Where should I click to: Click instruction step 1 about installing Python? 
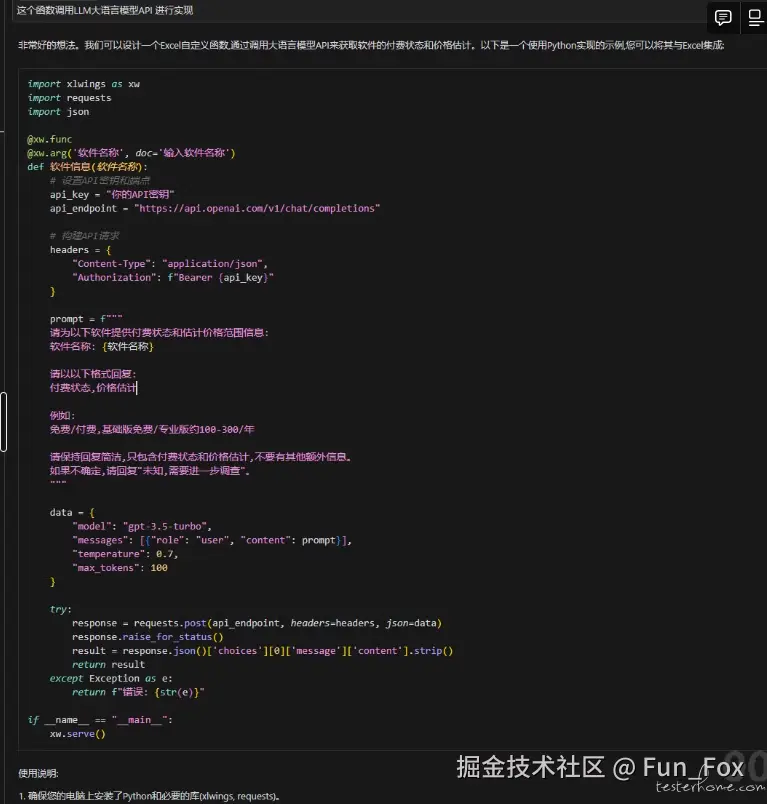point(149,796)
